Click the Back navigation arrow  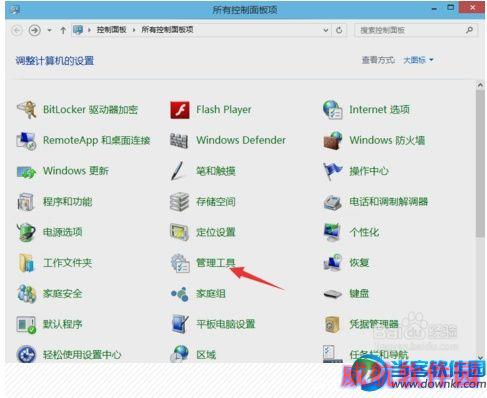tap(16, 30)
